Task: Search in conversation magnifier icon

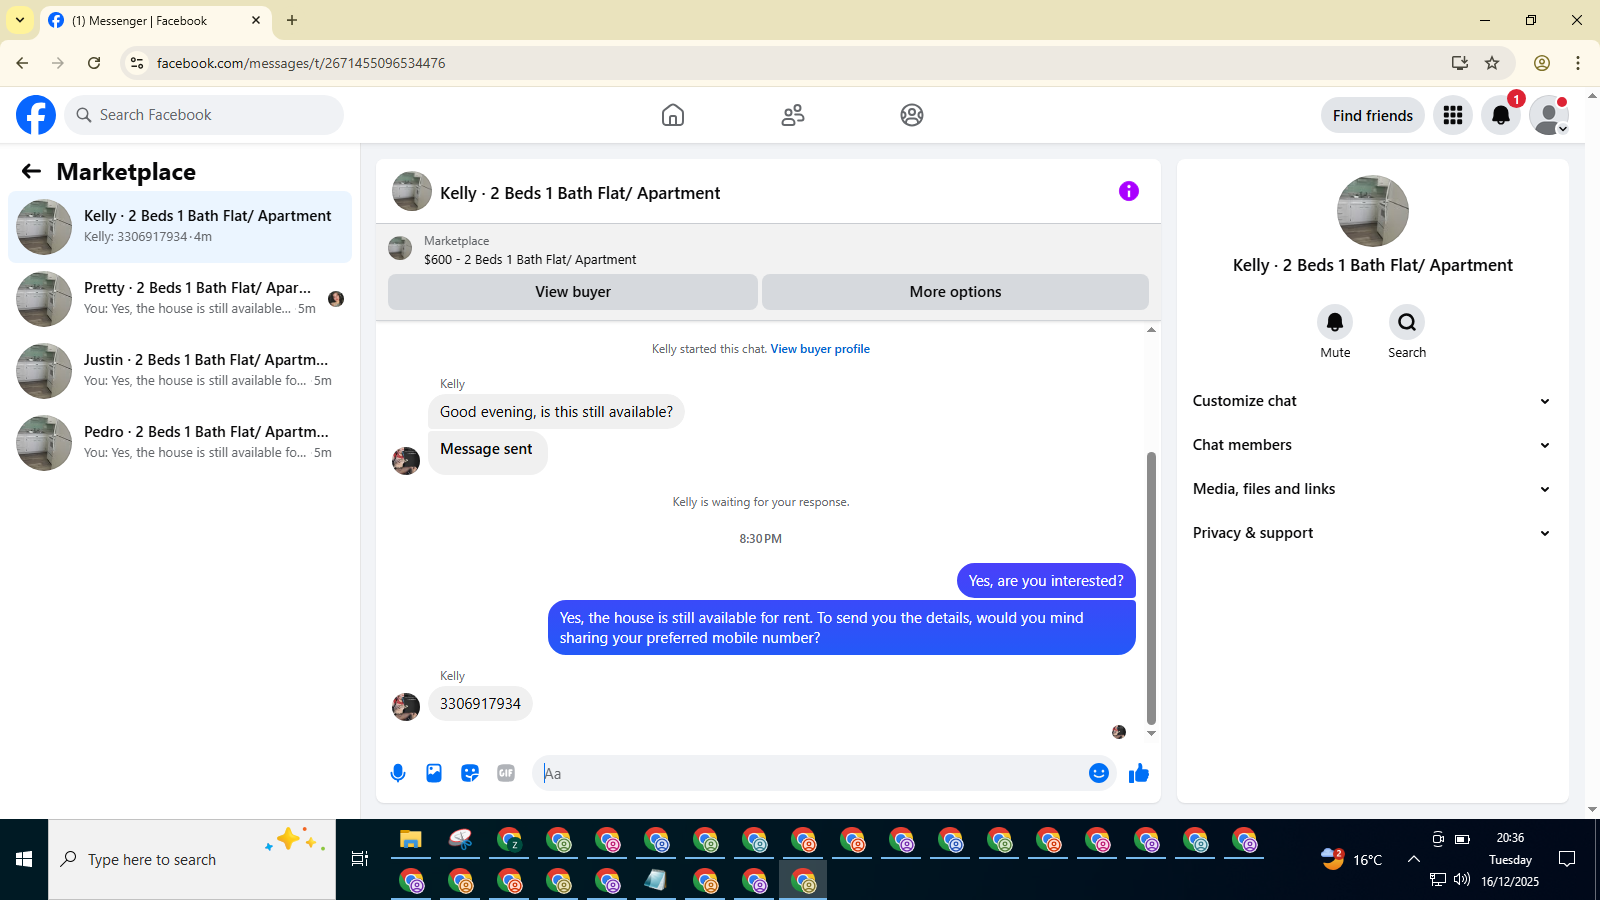Action: (x=1407, y=322)
